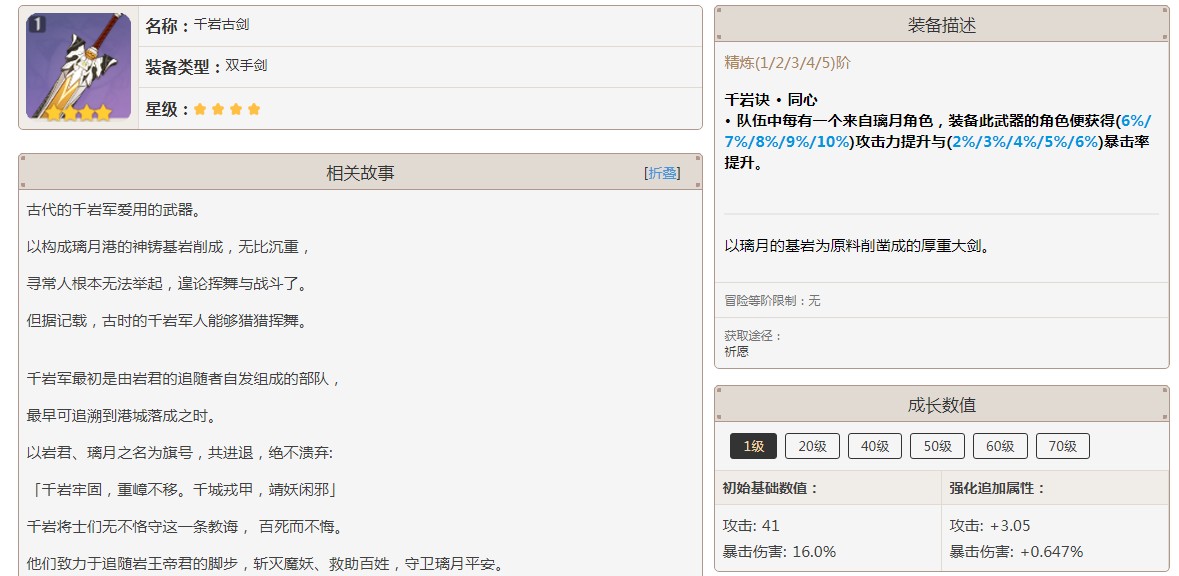
Task: Click the 成长数值 panel header
Action: pyautogui.click(x=941, y=405)
